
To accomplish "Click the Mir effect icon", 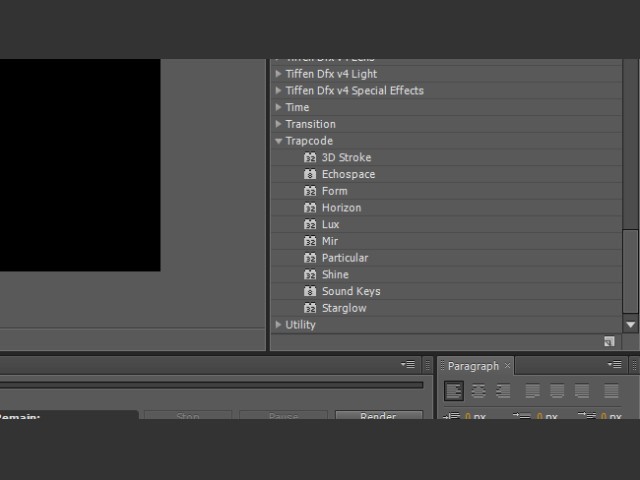I will (x=310, y=241).
